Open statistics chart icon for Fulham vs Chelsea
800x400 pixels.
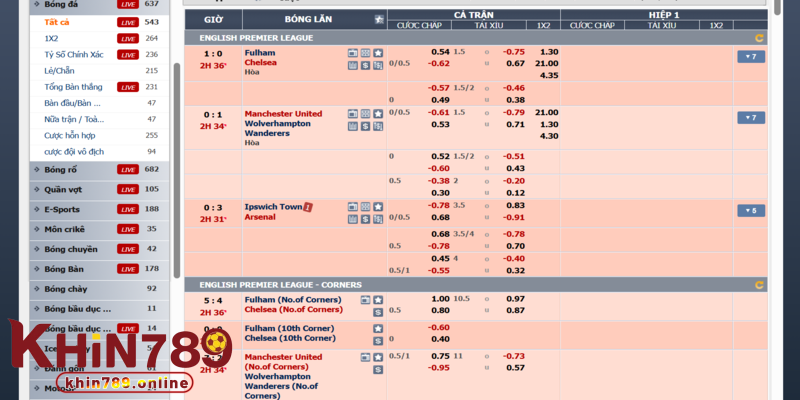353,65
